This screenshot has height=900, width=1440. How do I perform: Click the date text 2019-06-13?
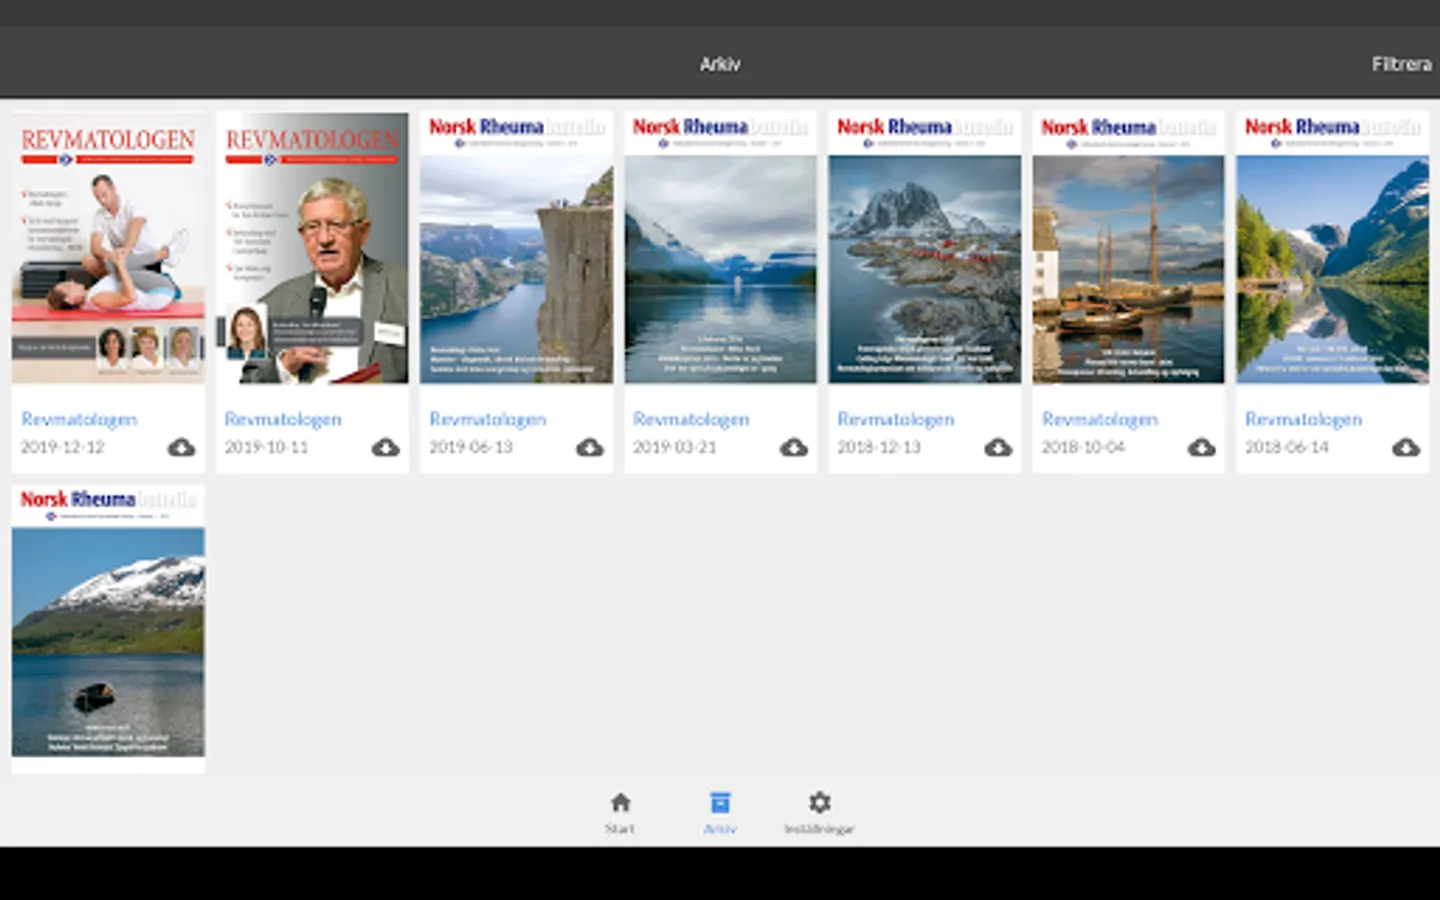click(470, 447)
